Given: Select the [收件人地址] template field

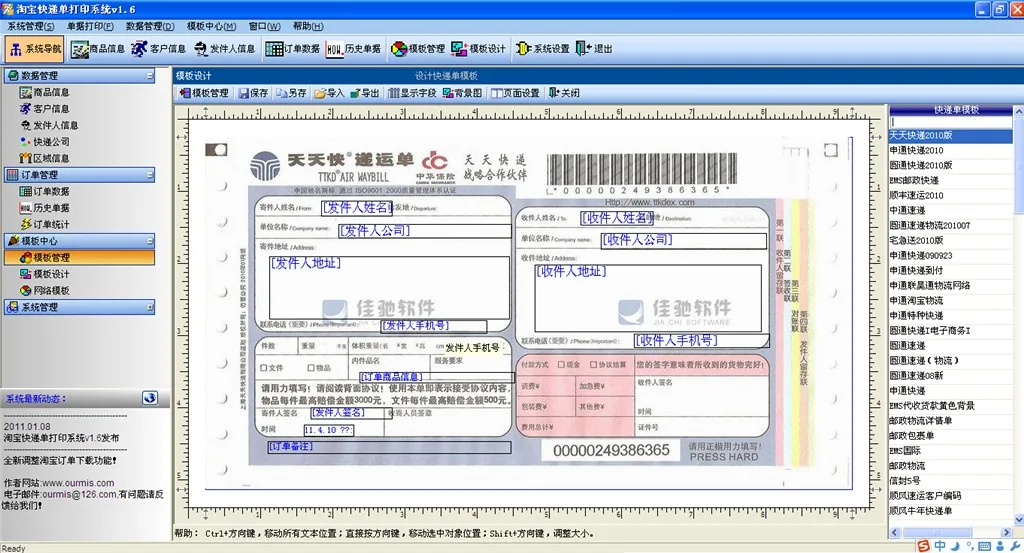Looking at the screenshot, I should click(648, 298).
